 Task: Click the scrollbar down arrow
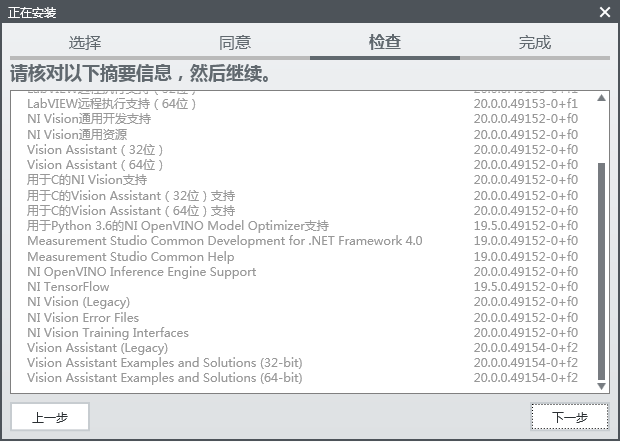tap(601, 385)
